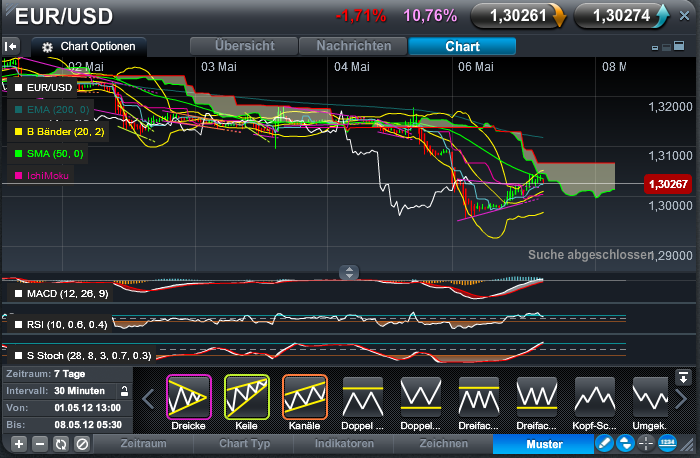Toggle the S Stoch indicator checkbox
The width and height of the screenshot is (700, 458).
click(18, 356)
